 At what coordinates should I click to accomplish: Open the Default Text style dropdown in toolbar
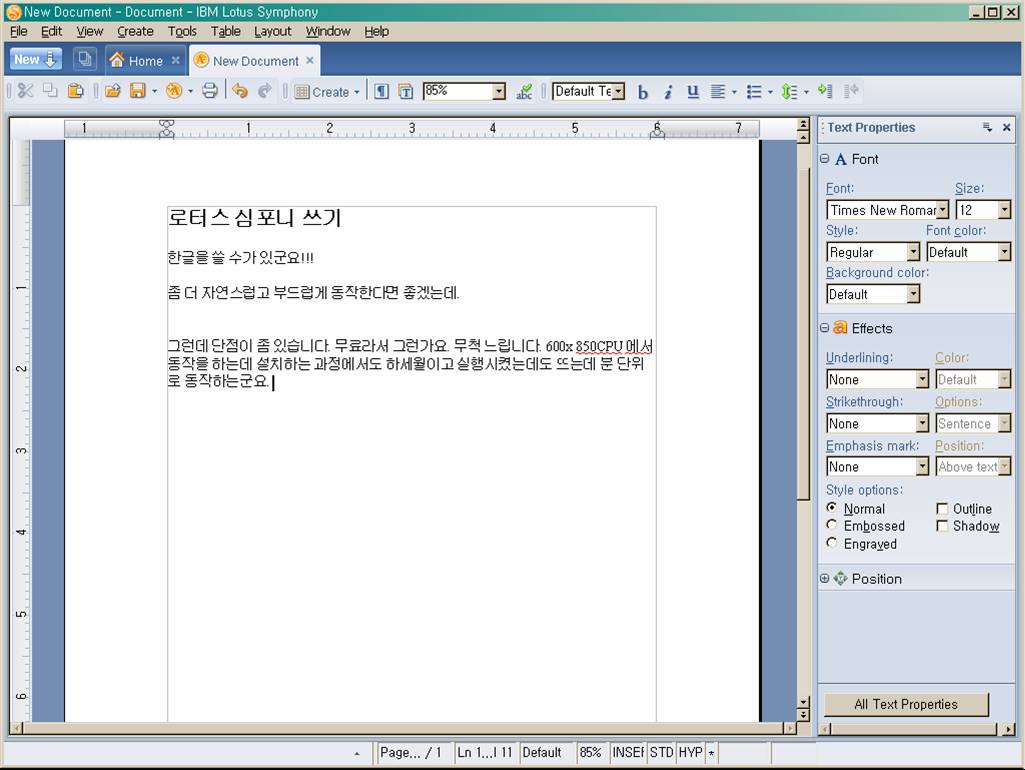click(x=618, y=92)
